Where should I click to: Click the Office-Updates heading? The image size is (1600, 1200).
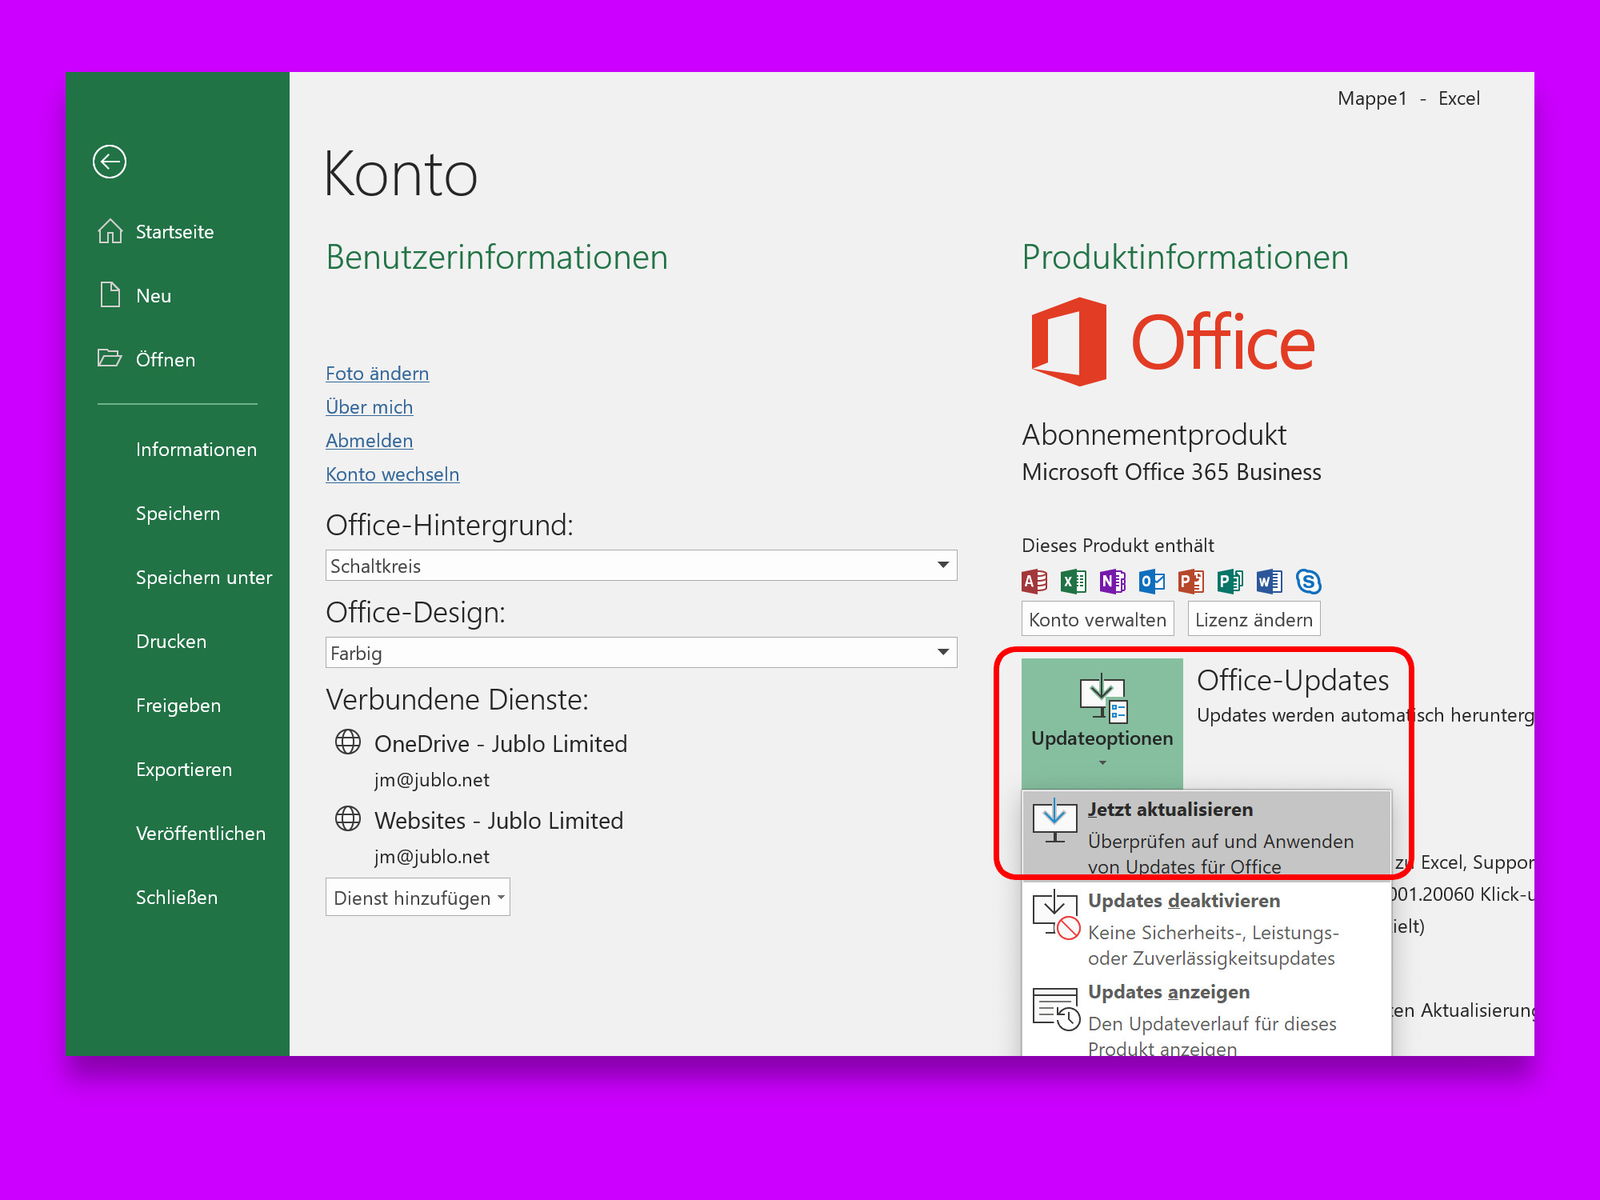[x=1293, y=680]
